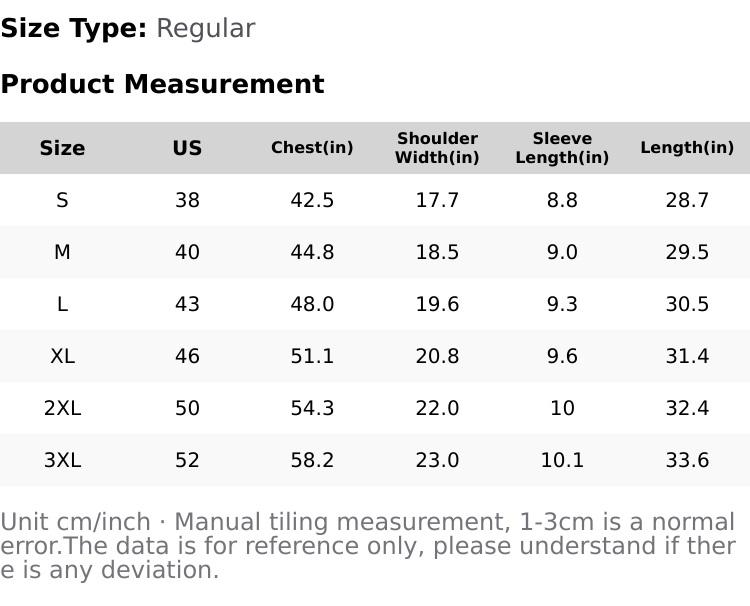Click the Chest(in) column header
The image size is (750, 606).
(312, 148)
